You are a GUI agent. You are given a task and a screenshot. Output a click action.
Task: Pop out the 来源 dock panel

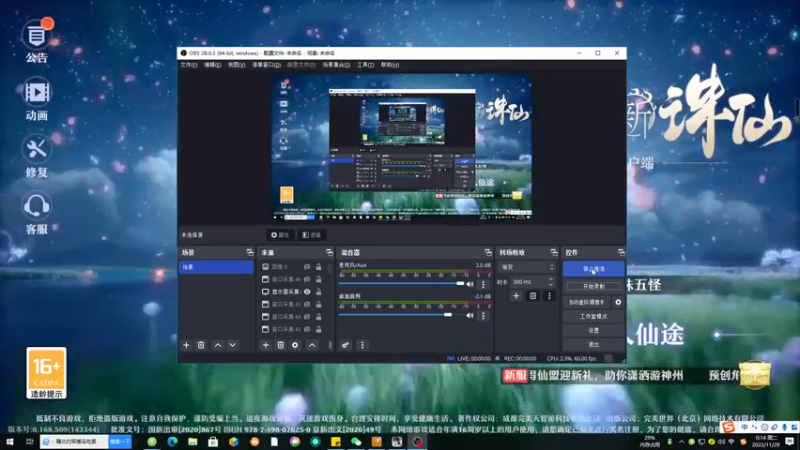click(329, 253)
